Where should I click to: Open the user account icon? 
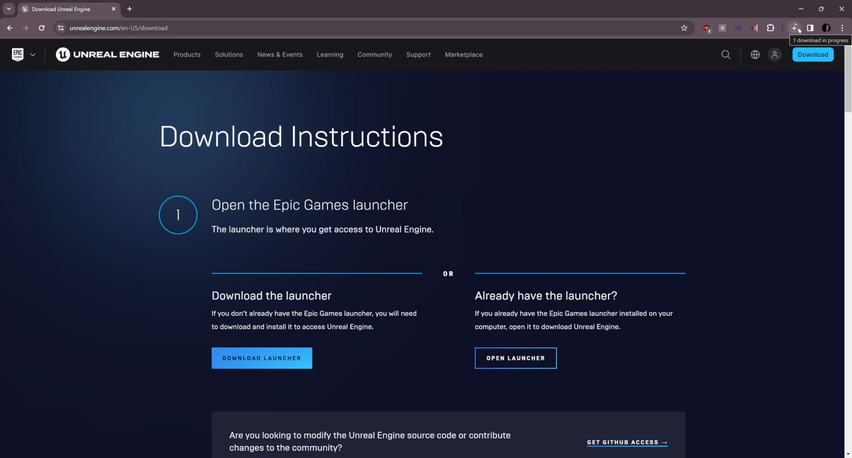[x=774, y=54]
